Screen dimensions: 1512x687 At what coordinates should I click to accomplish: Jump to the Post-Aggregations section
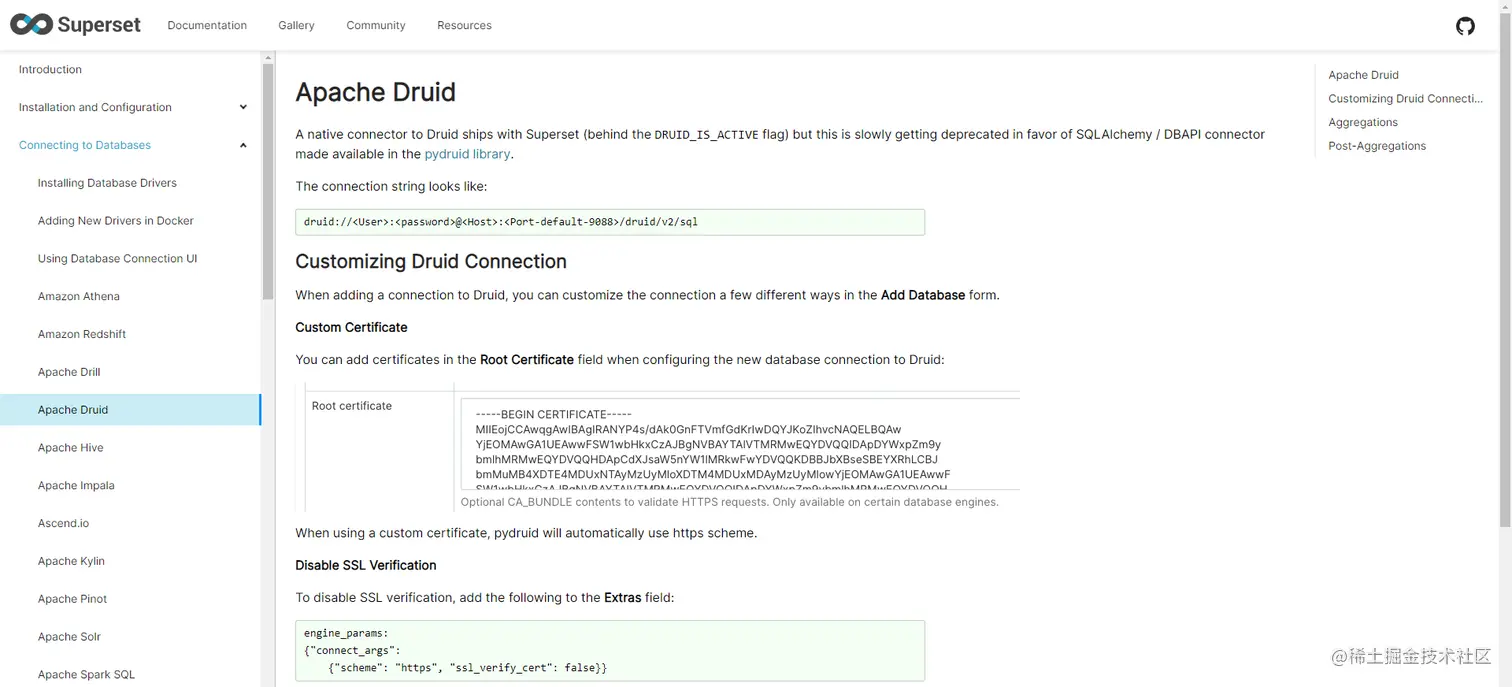[1376, 146]
